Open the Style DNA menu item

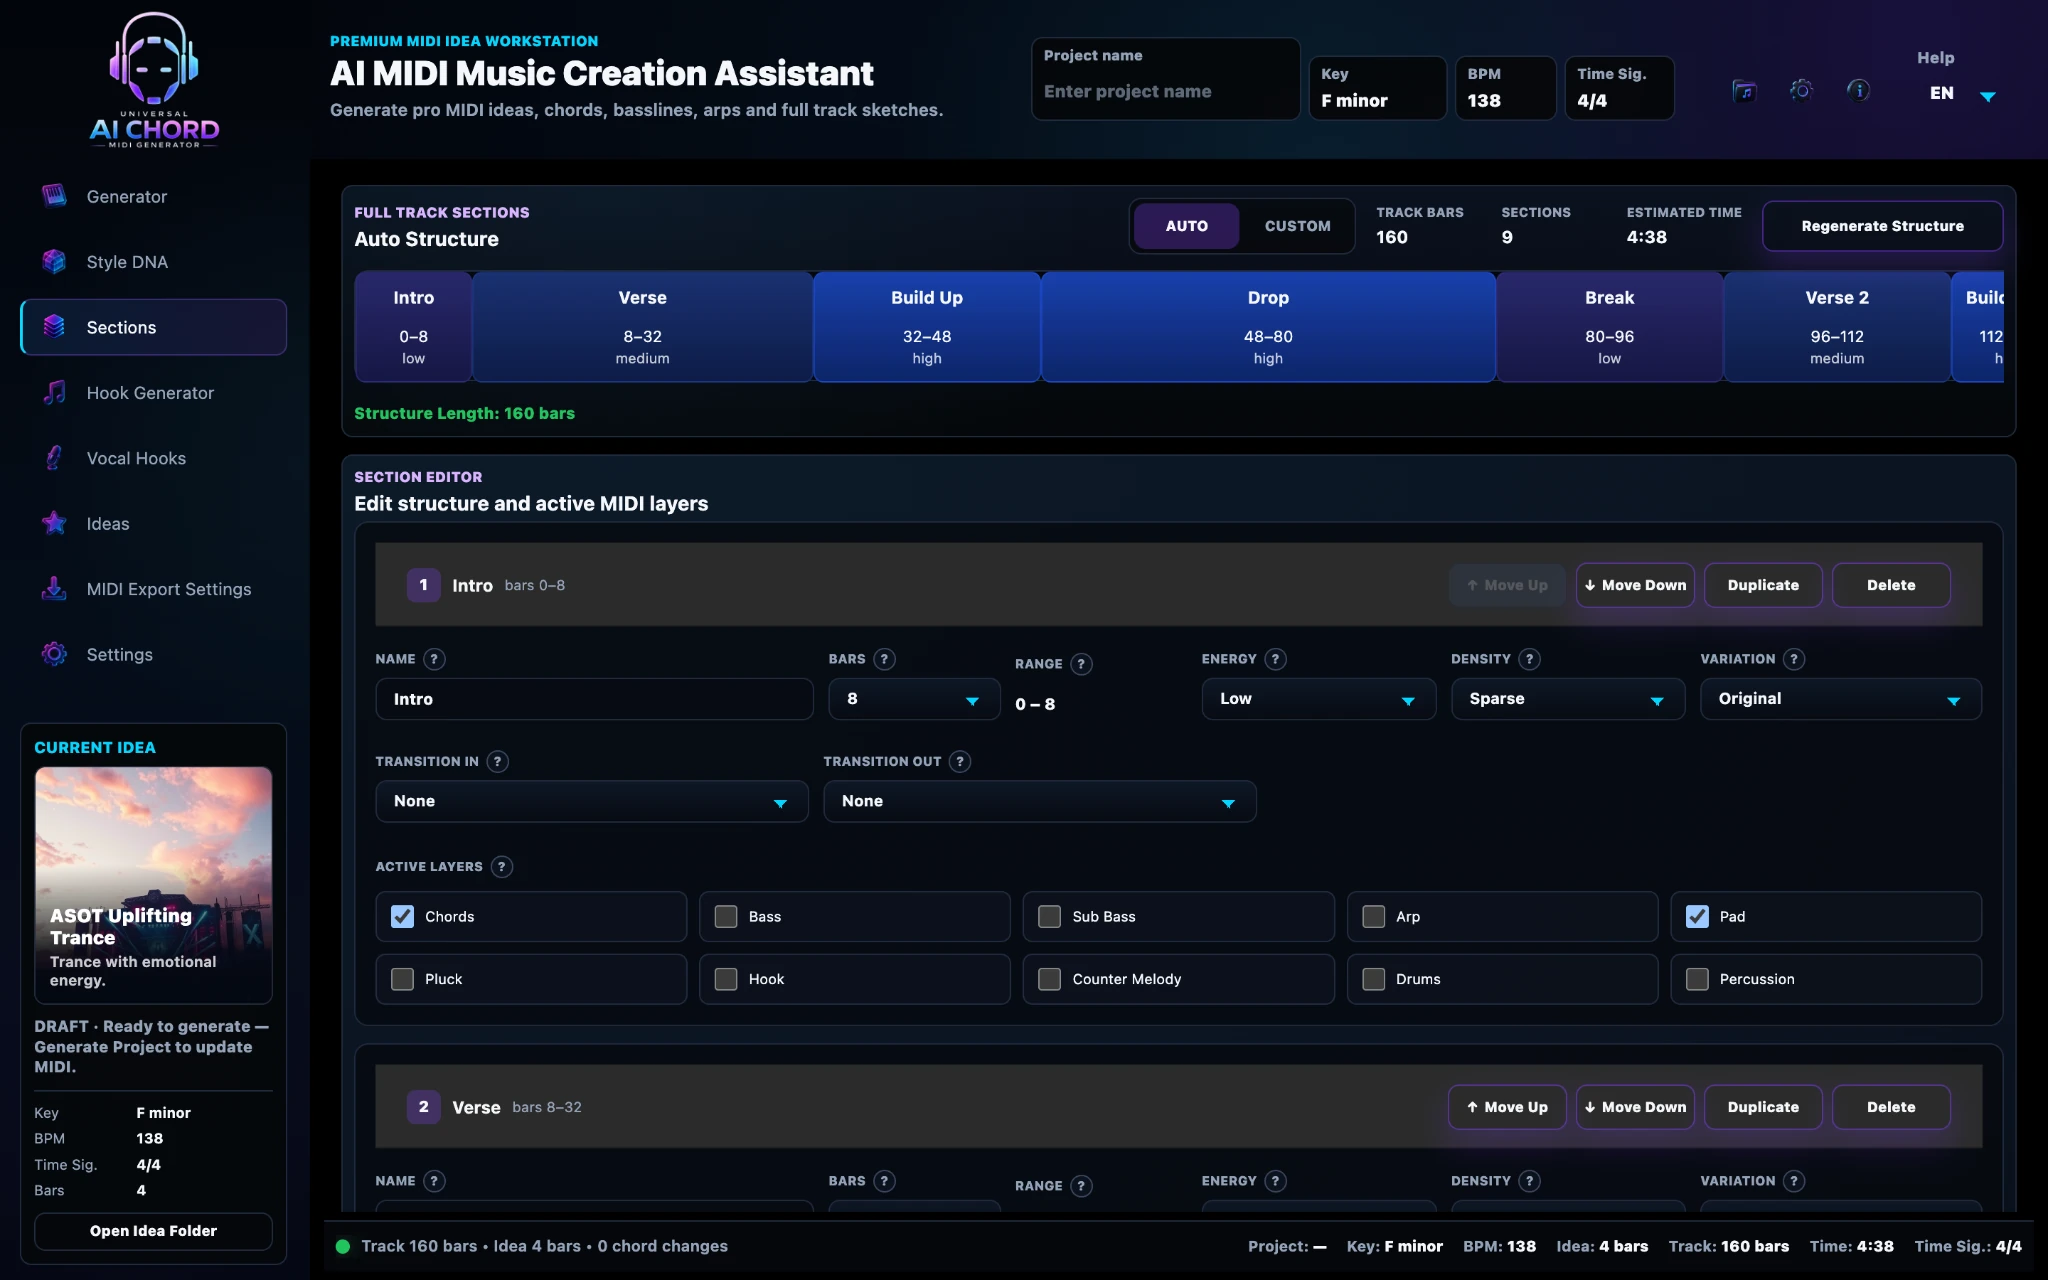point(153,261)
